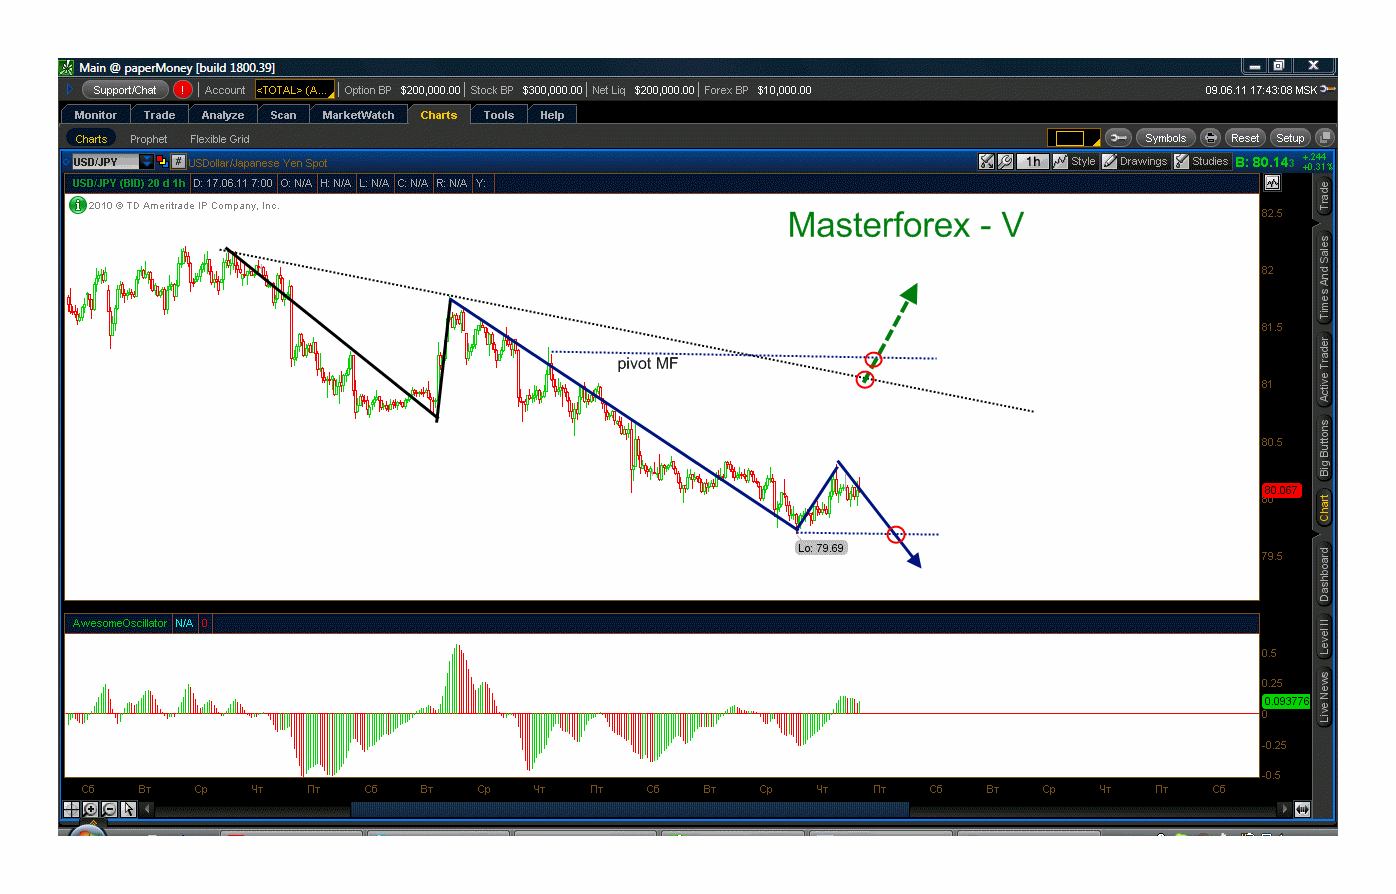1396x894 pixels.
Task: Open the Times And Sales side tab
Action: coord(1324,277)
